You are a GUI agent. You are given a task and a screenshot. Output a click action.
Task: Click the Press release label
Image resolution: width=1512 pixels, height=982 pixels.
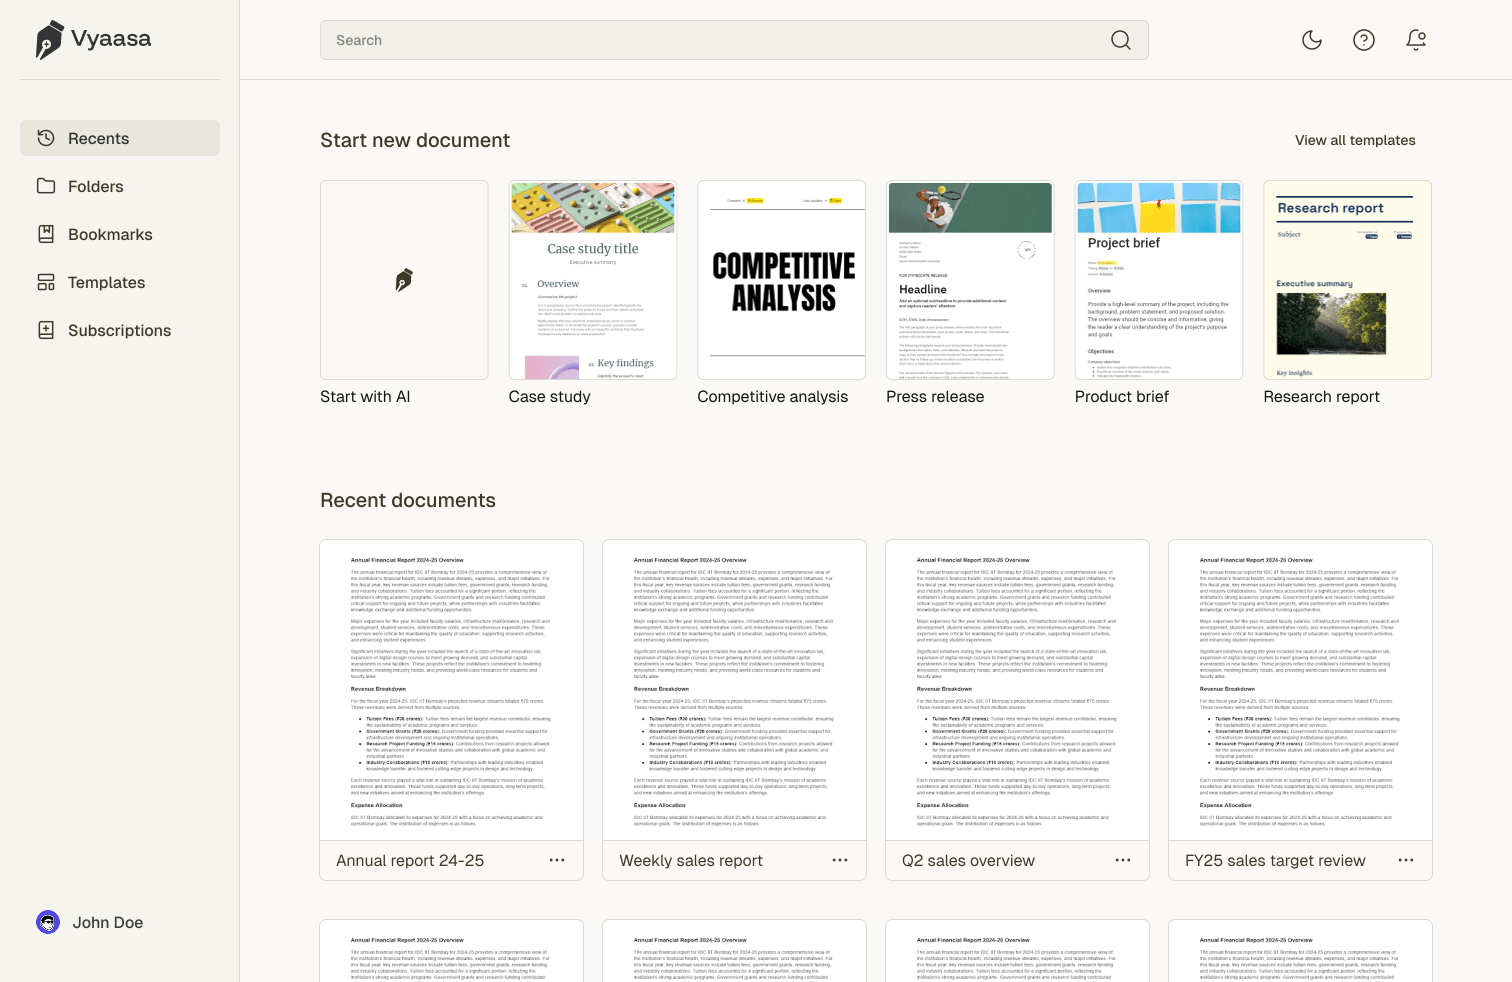point(935,396)
